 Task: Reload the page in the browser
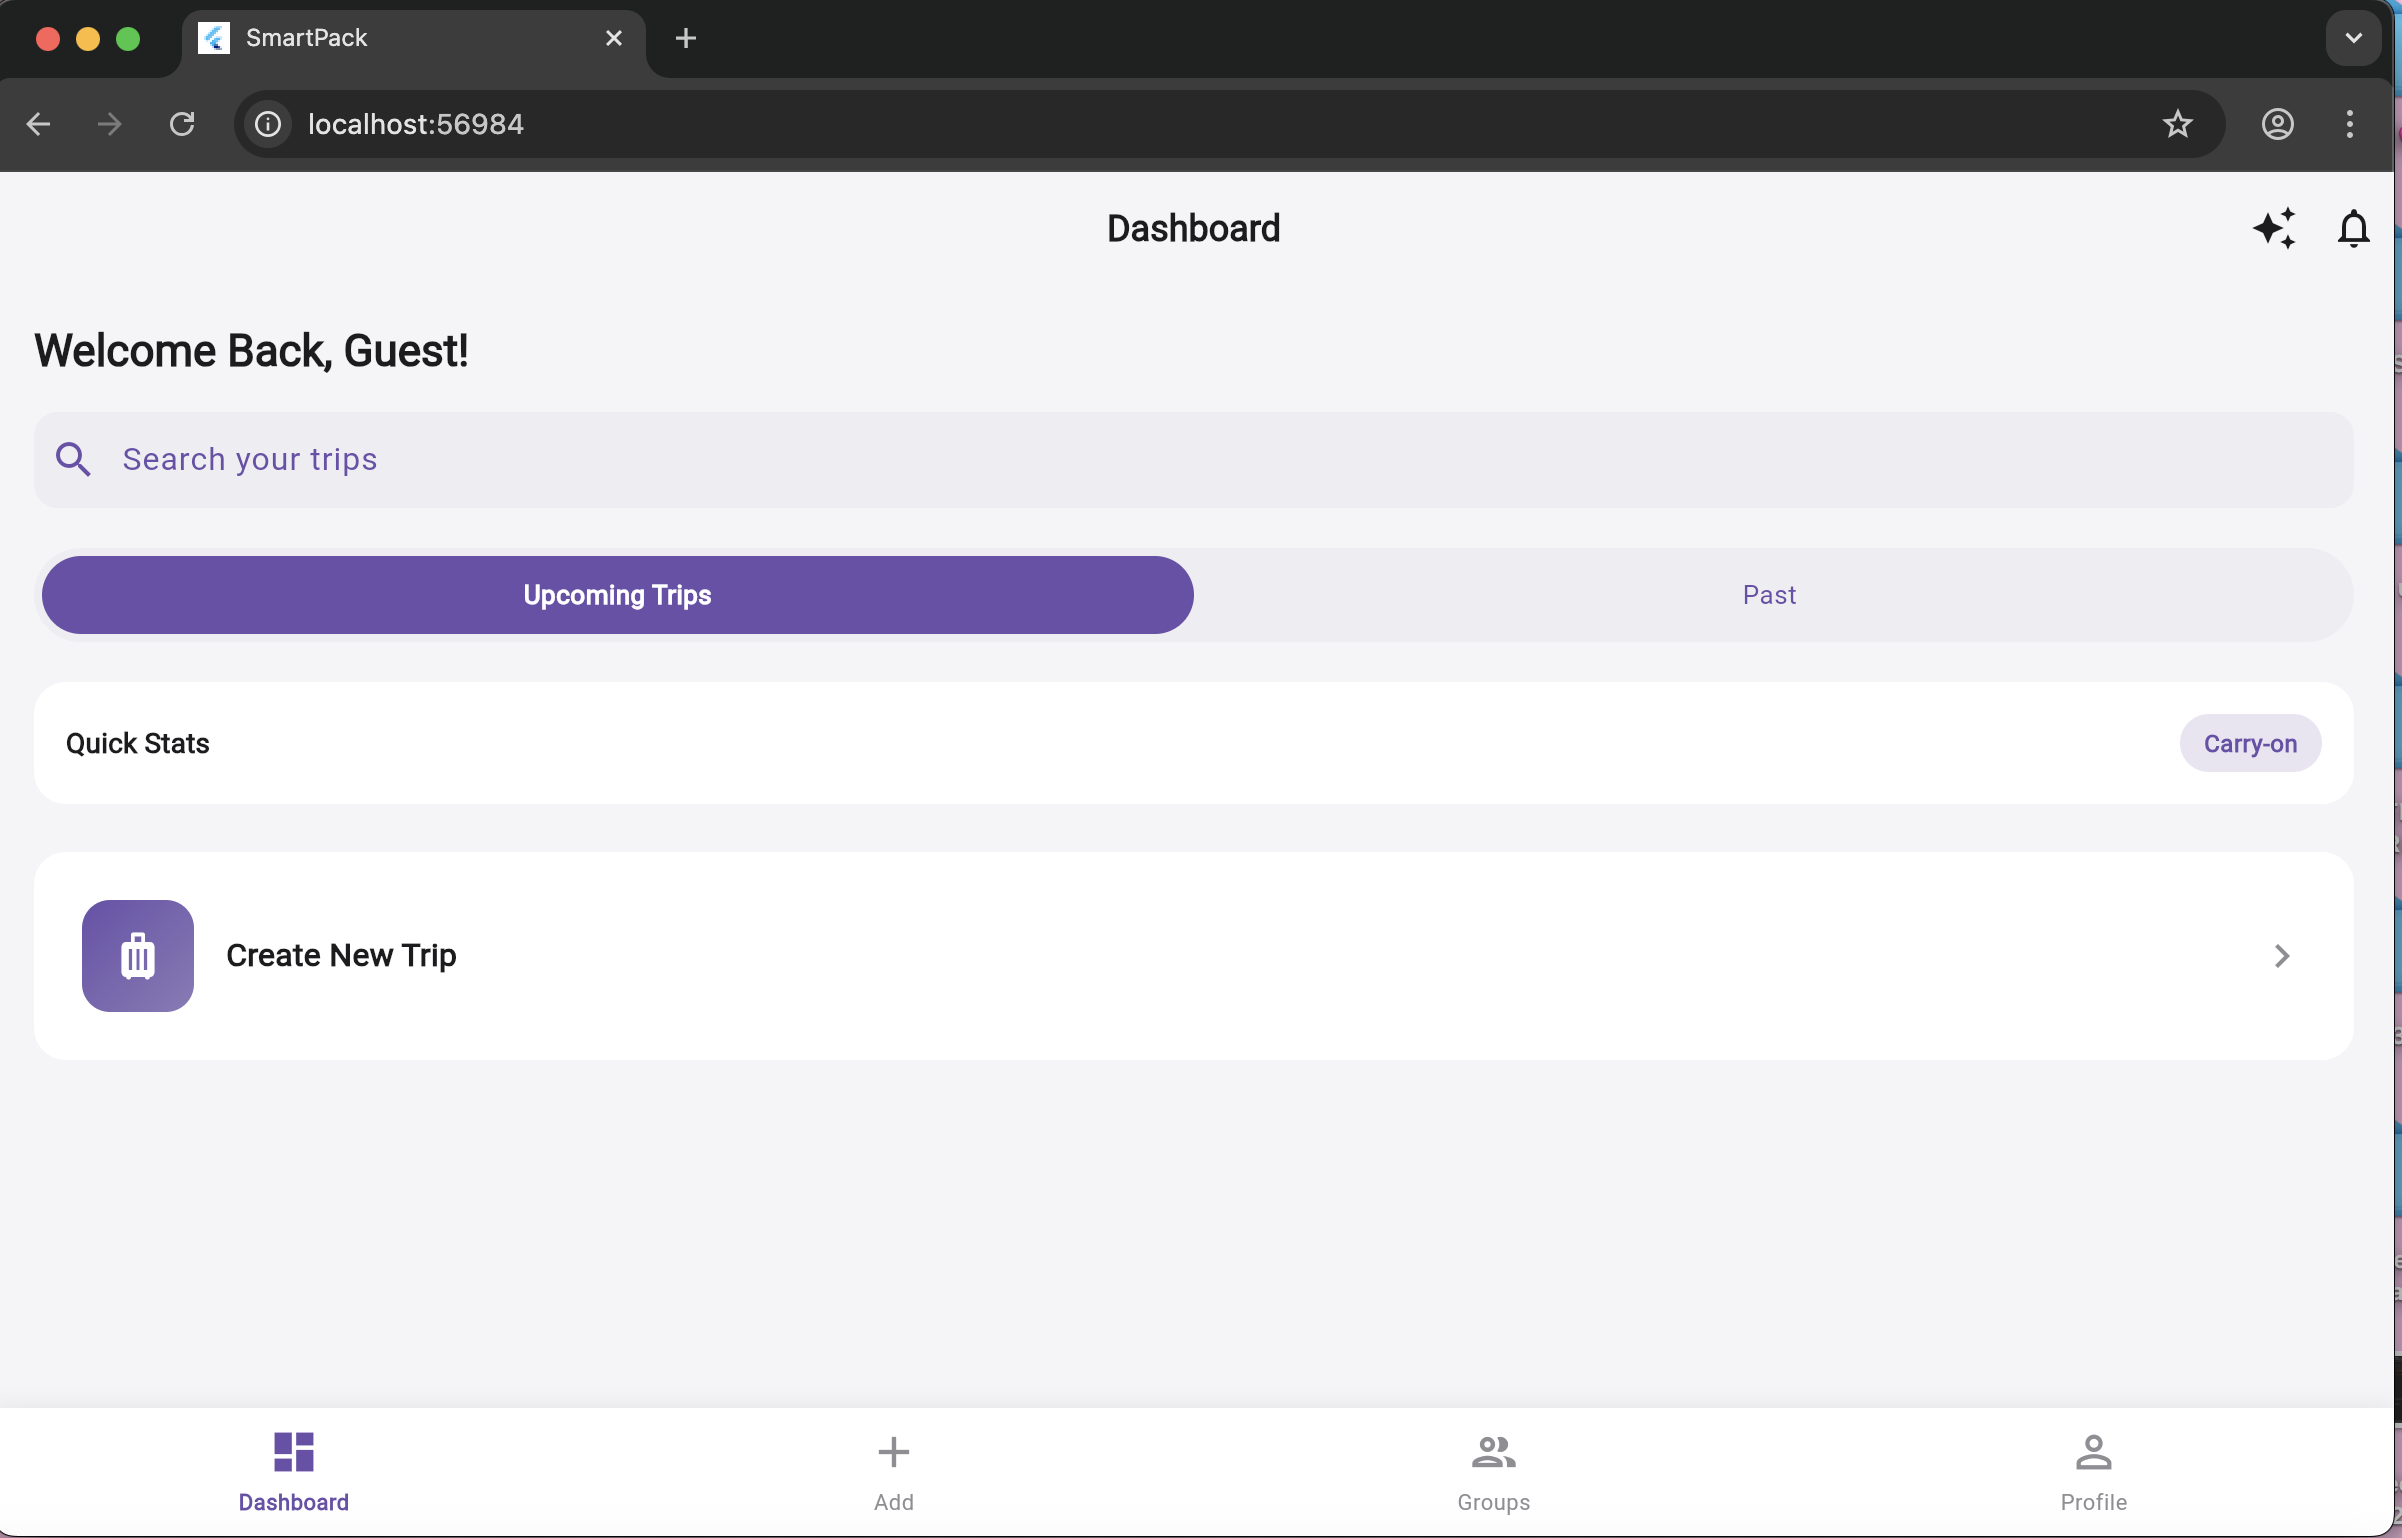[182, 124]
